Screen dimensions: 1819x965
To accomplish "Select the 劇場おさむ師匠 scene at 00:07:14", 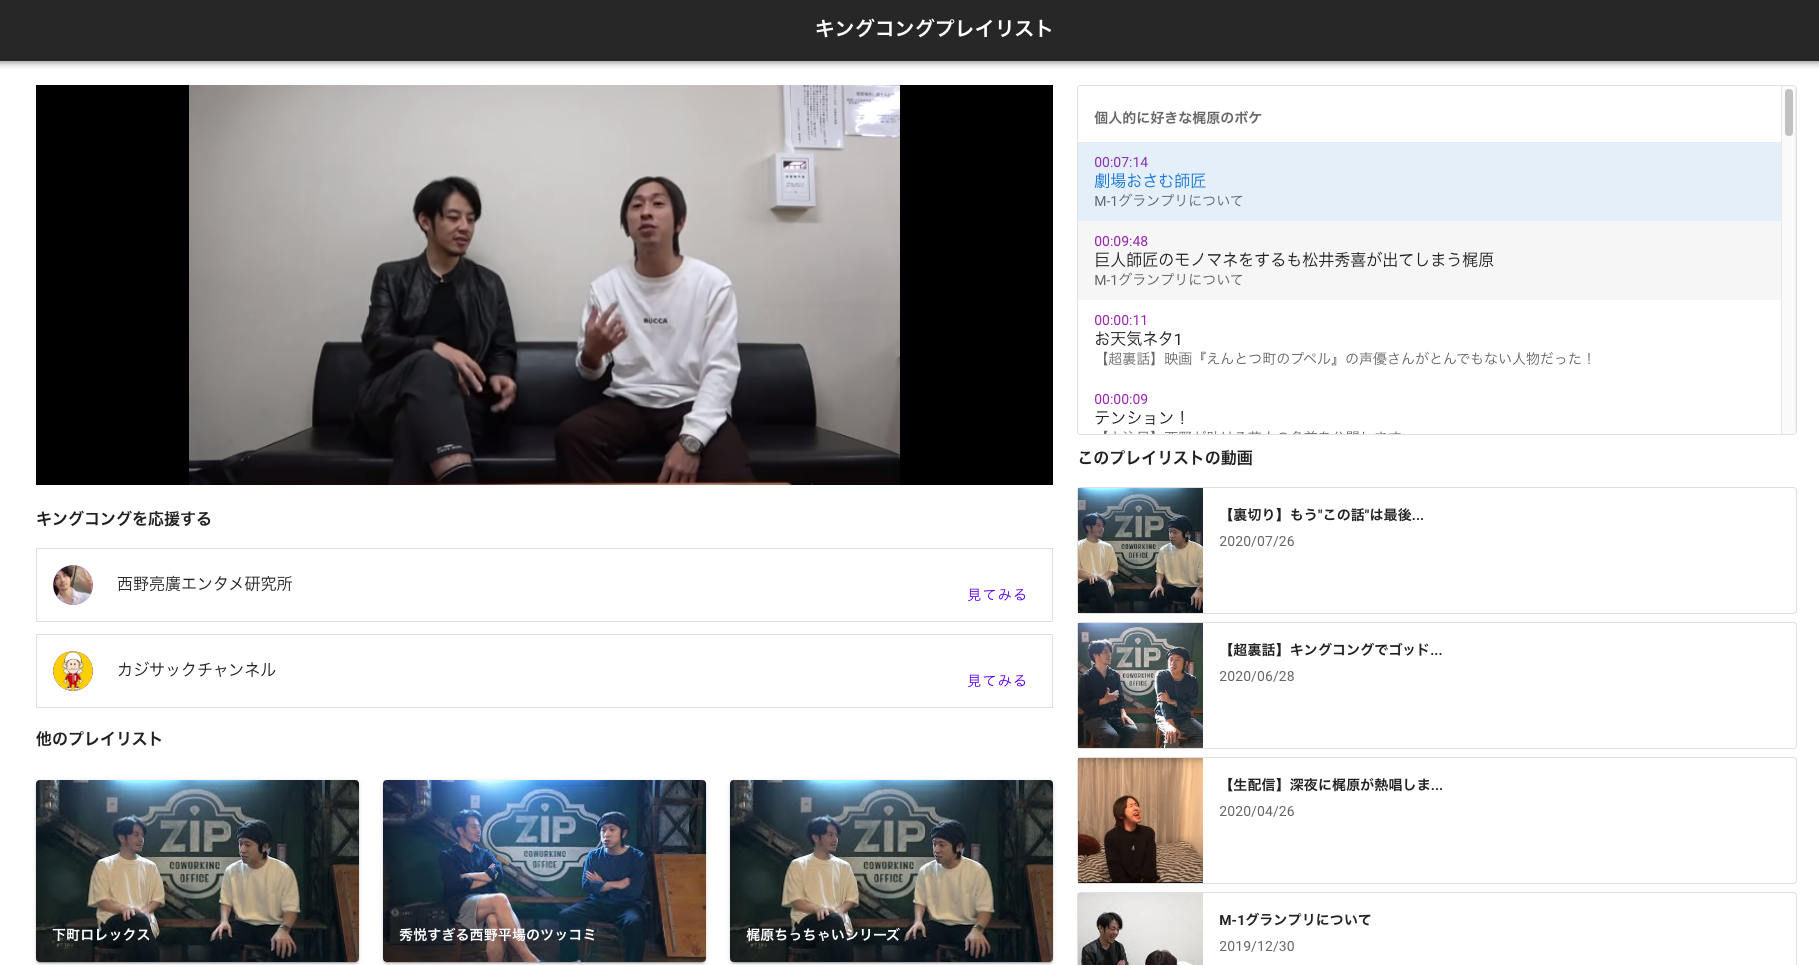I will [1149, 181].
